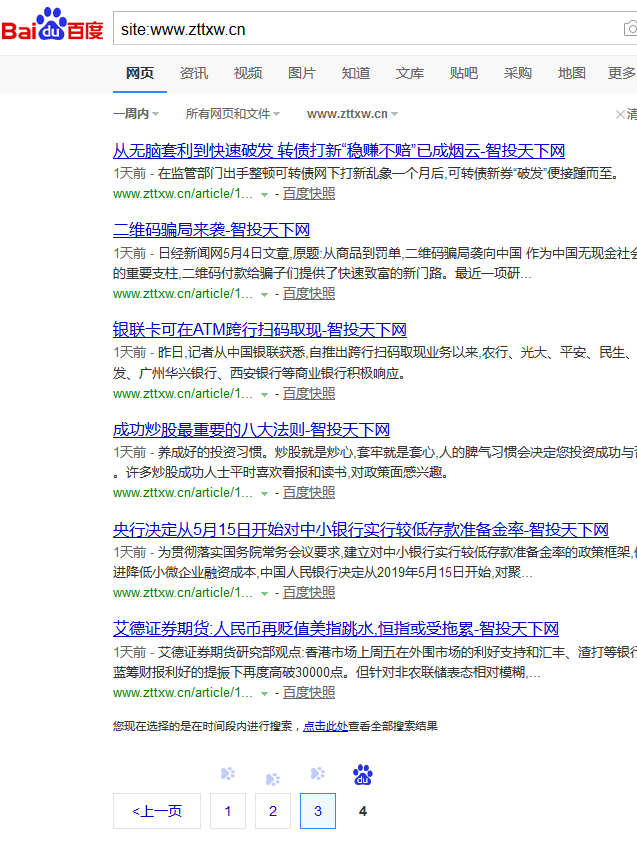637x853 pixels.
Task: Click paw icon above page 2
Action: pos(273,779)
